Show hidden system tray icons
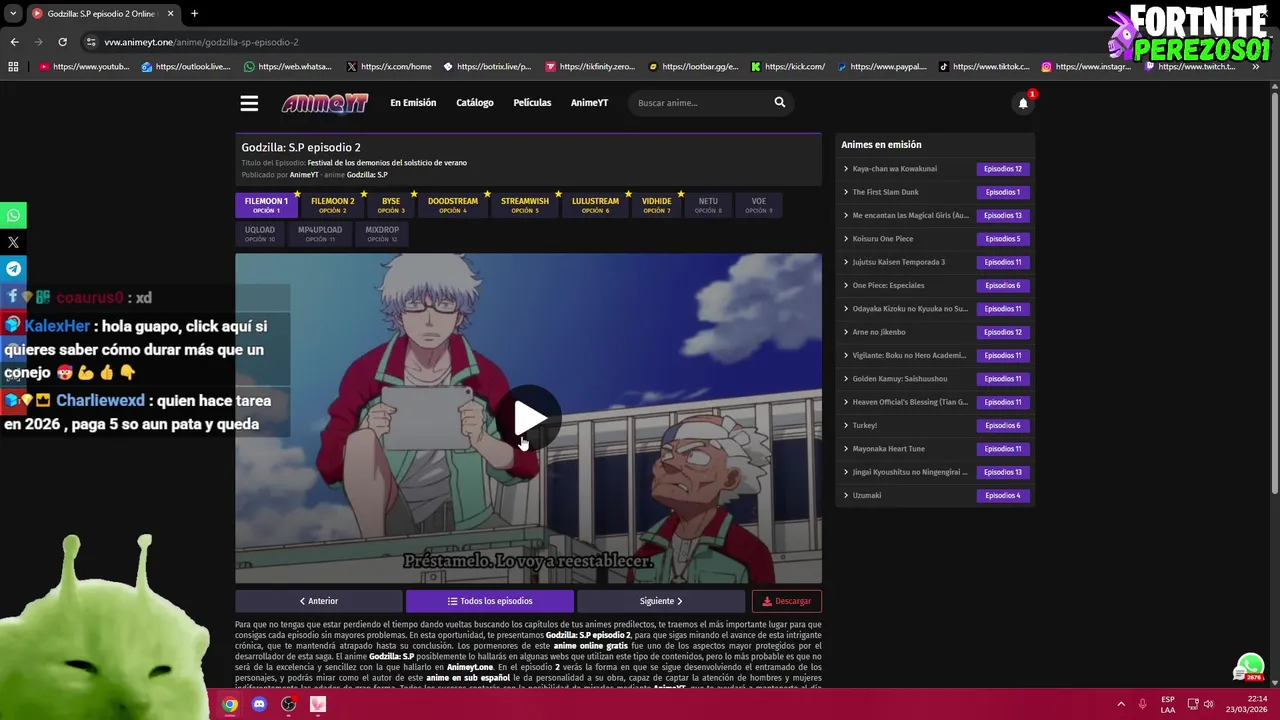Image resolution: width=1280 pixels, height=720 pixels. (x=1121, y=704)
